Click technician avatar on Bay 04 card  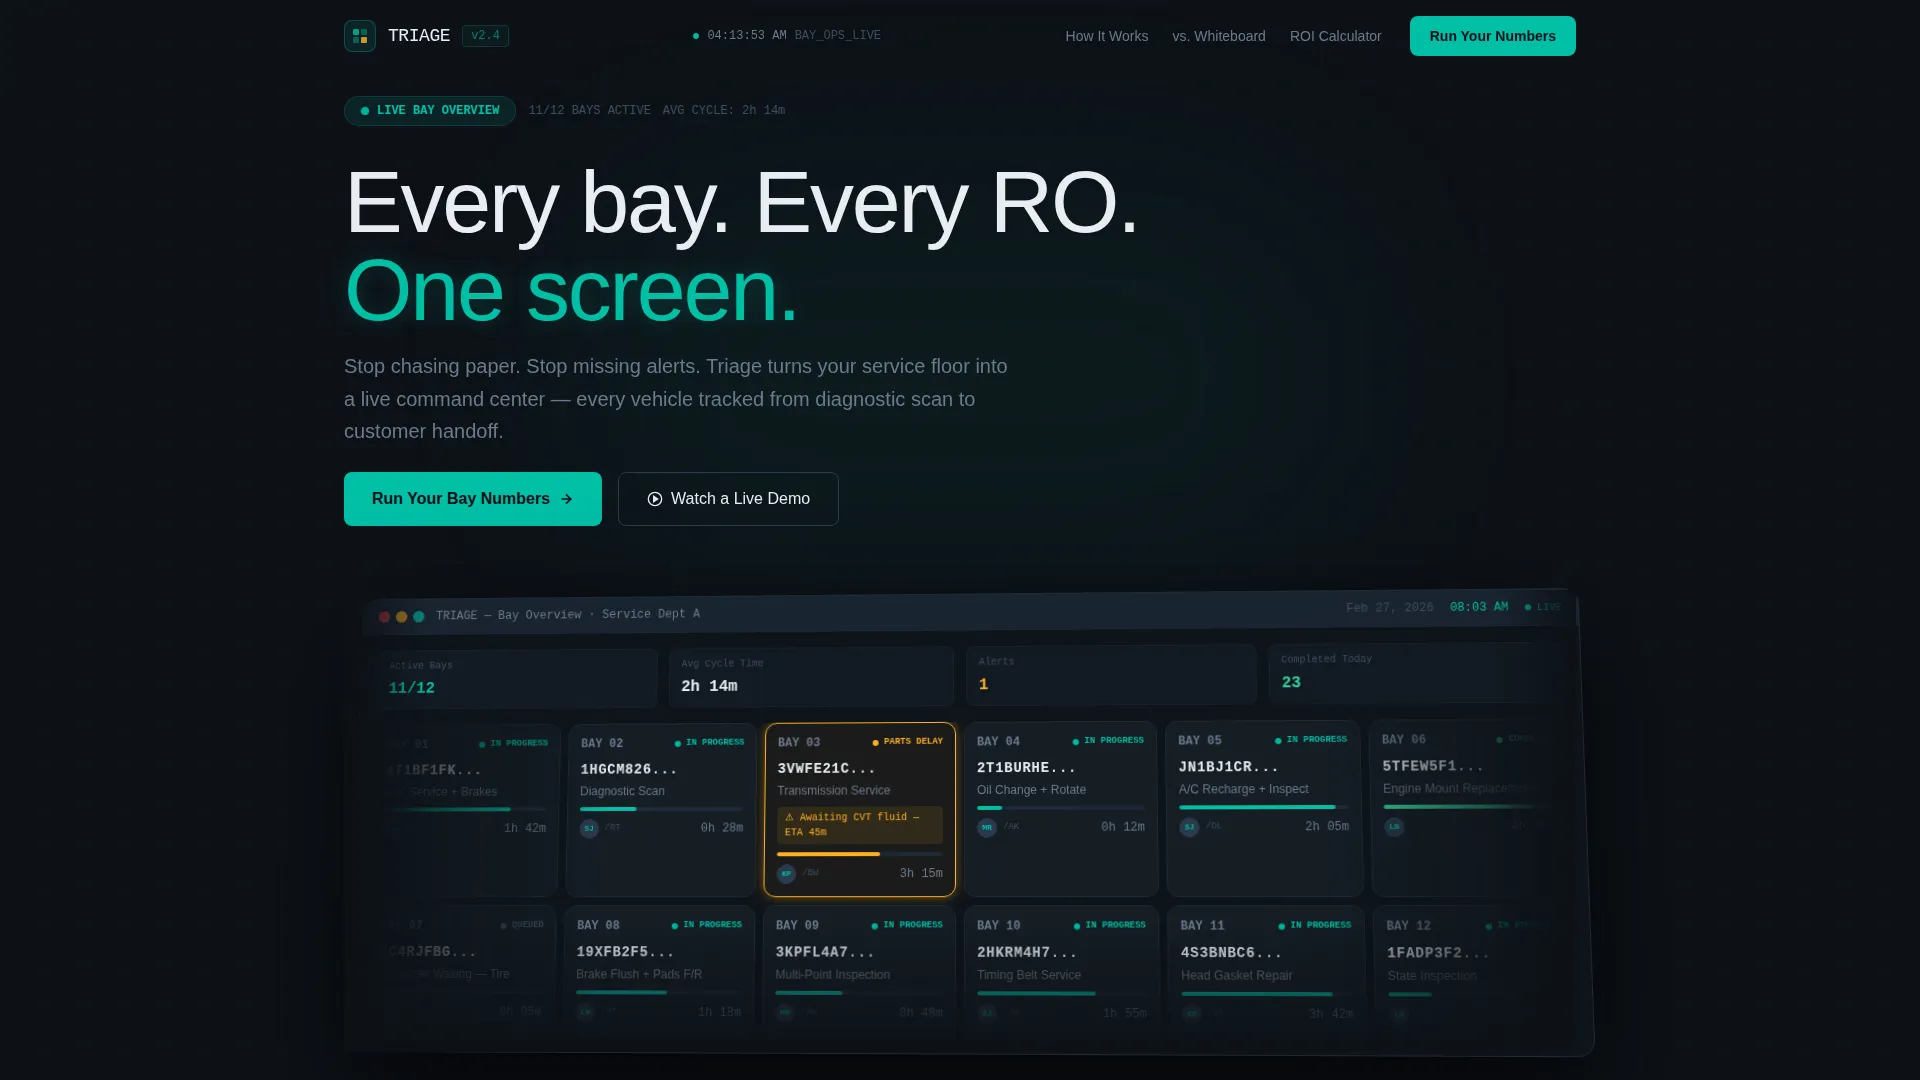987,827
